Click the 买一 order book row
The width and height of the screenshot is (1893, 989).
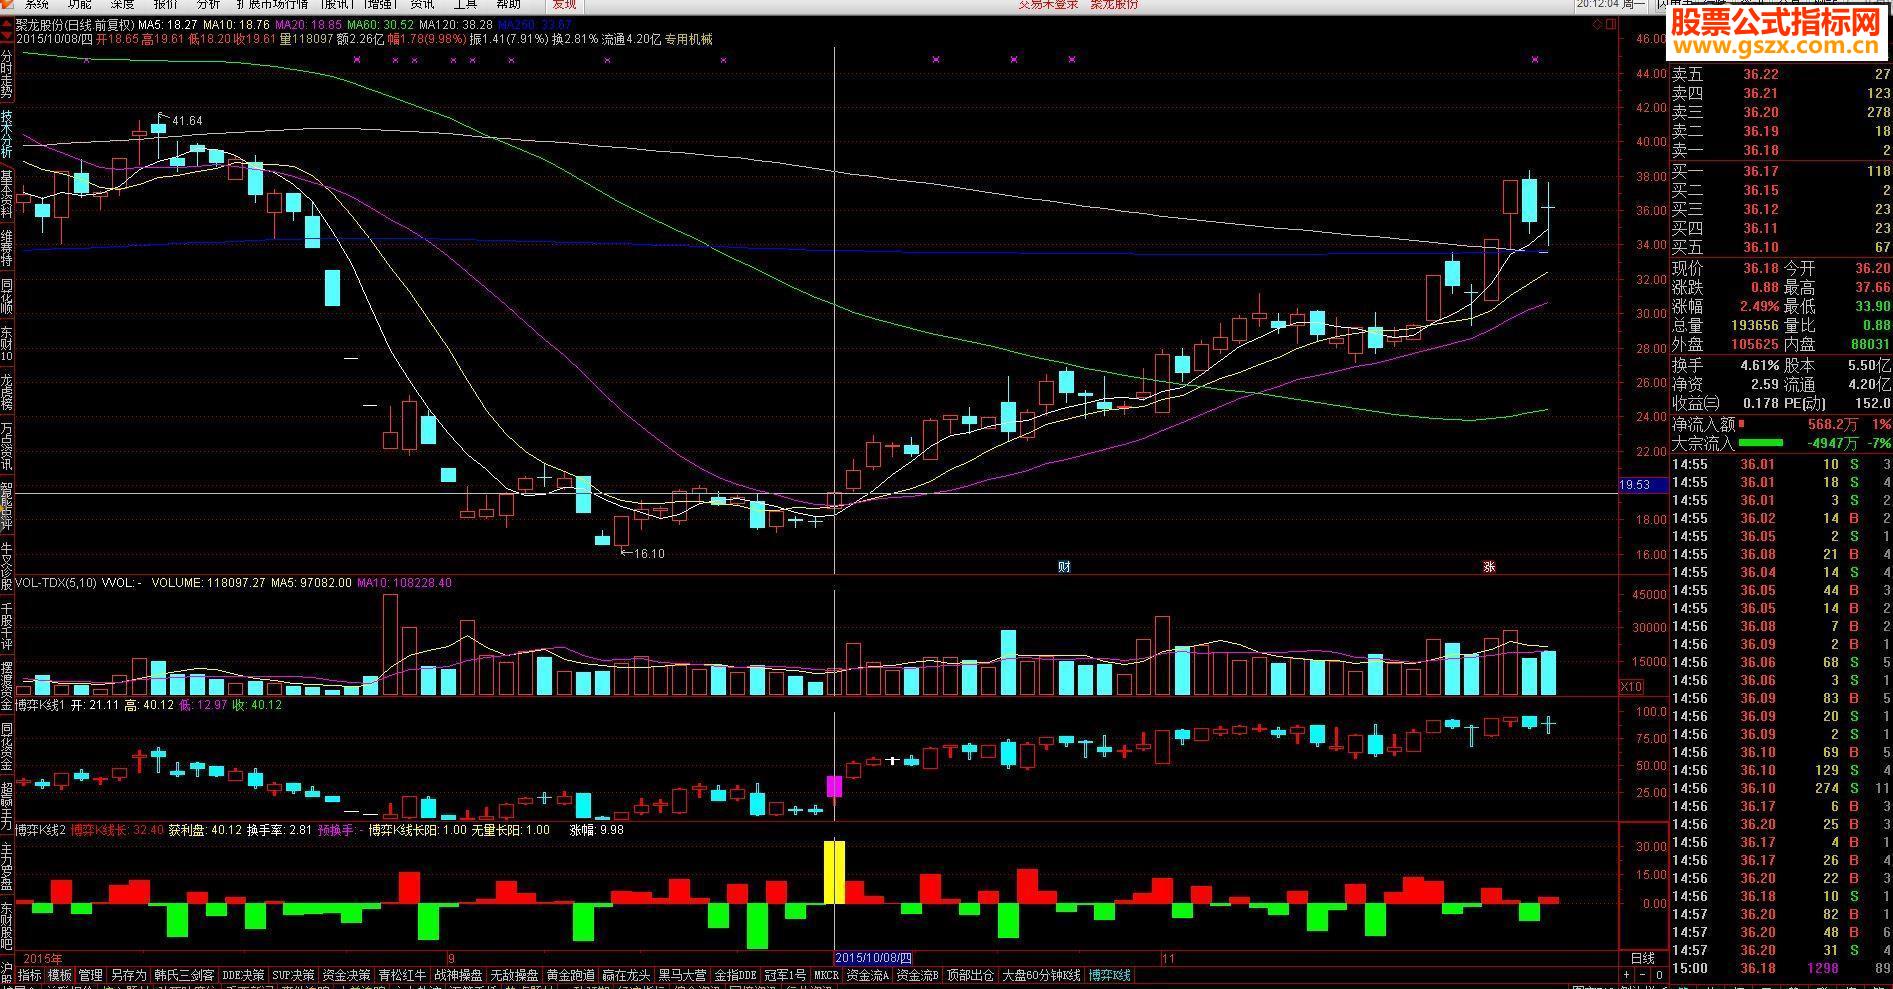tap(1781, 171)
